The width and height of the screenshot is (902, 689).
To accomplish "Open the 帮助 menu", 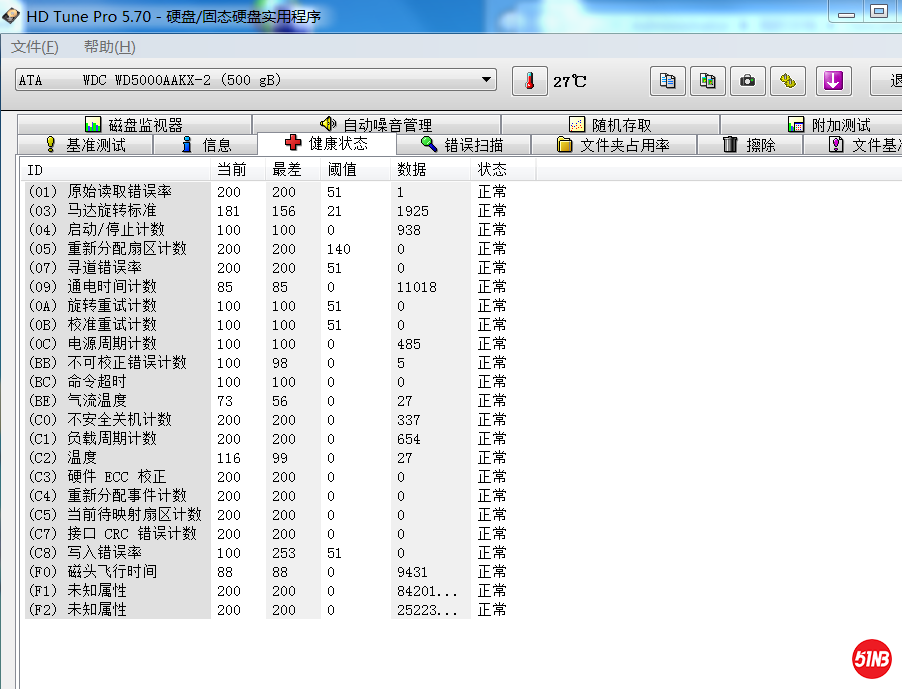I will point(109,47).
